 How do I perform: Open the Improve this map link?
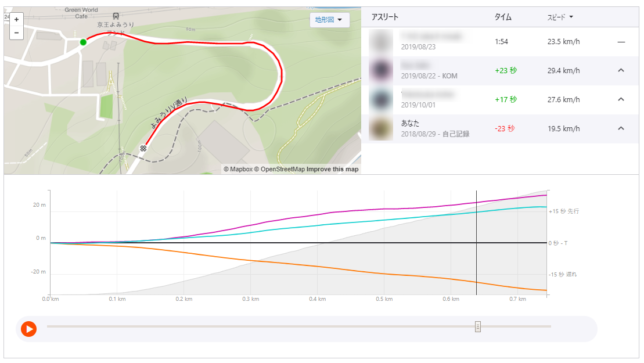click(332, 169)
